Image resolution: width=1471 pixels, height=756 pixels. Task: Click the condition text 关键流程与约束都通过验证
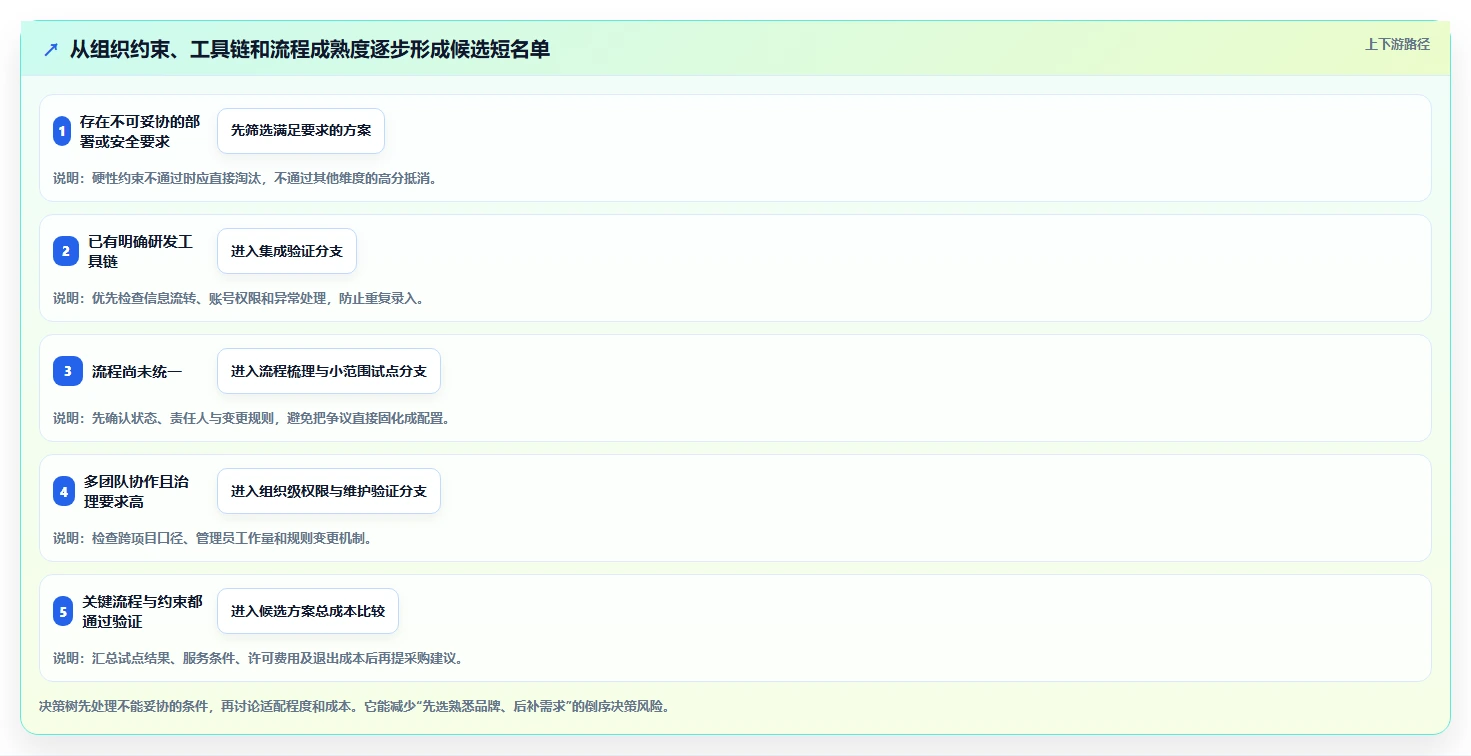pyautogui.click(x=142, y=611)
